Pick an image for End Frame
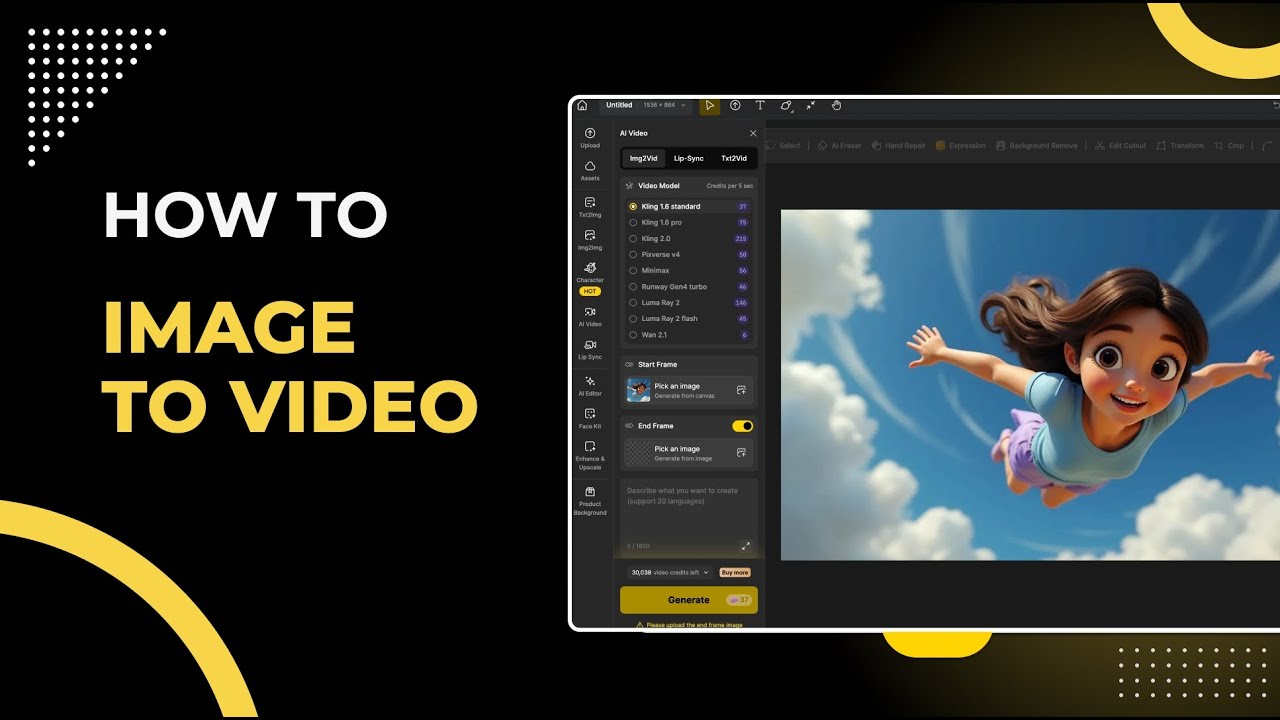1280x720 pixels. 689,453
